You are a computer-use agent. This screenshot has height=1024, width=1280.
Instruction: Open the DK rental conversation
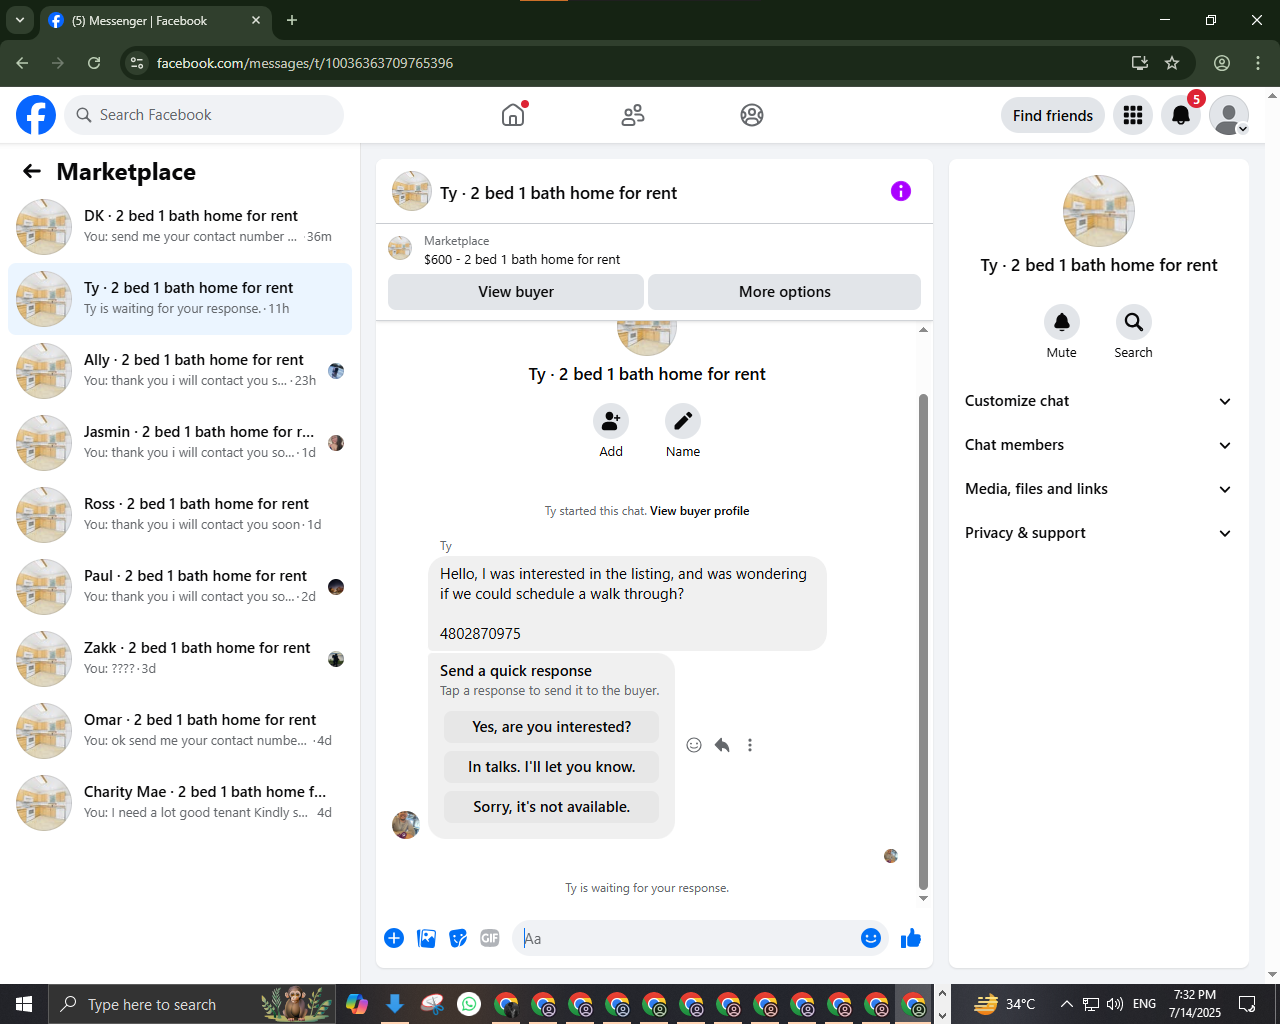(x=180, y=227)
